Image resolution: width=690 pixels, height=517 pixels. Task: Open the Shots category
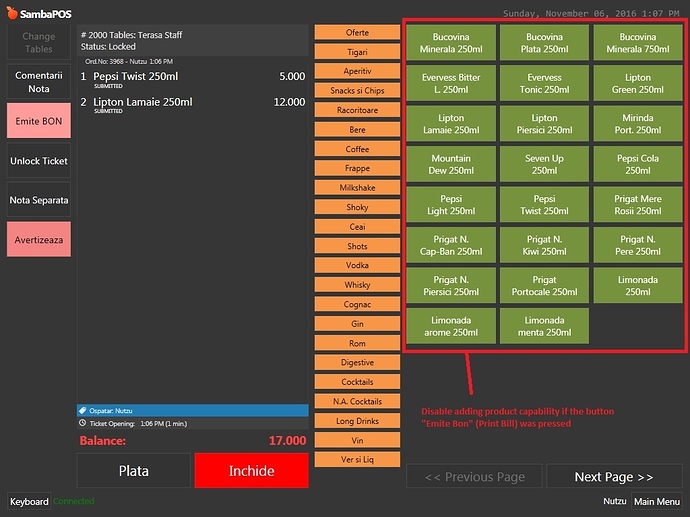(357, 246)
